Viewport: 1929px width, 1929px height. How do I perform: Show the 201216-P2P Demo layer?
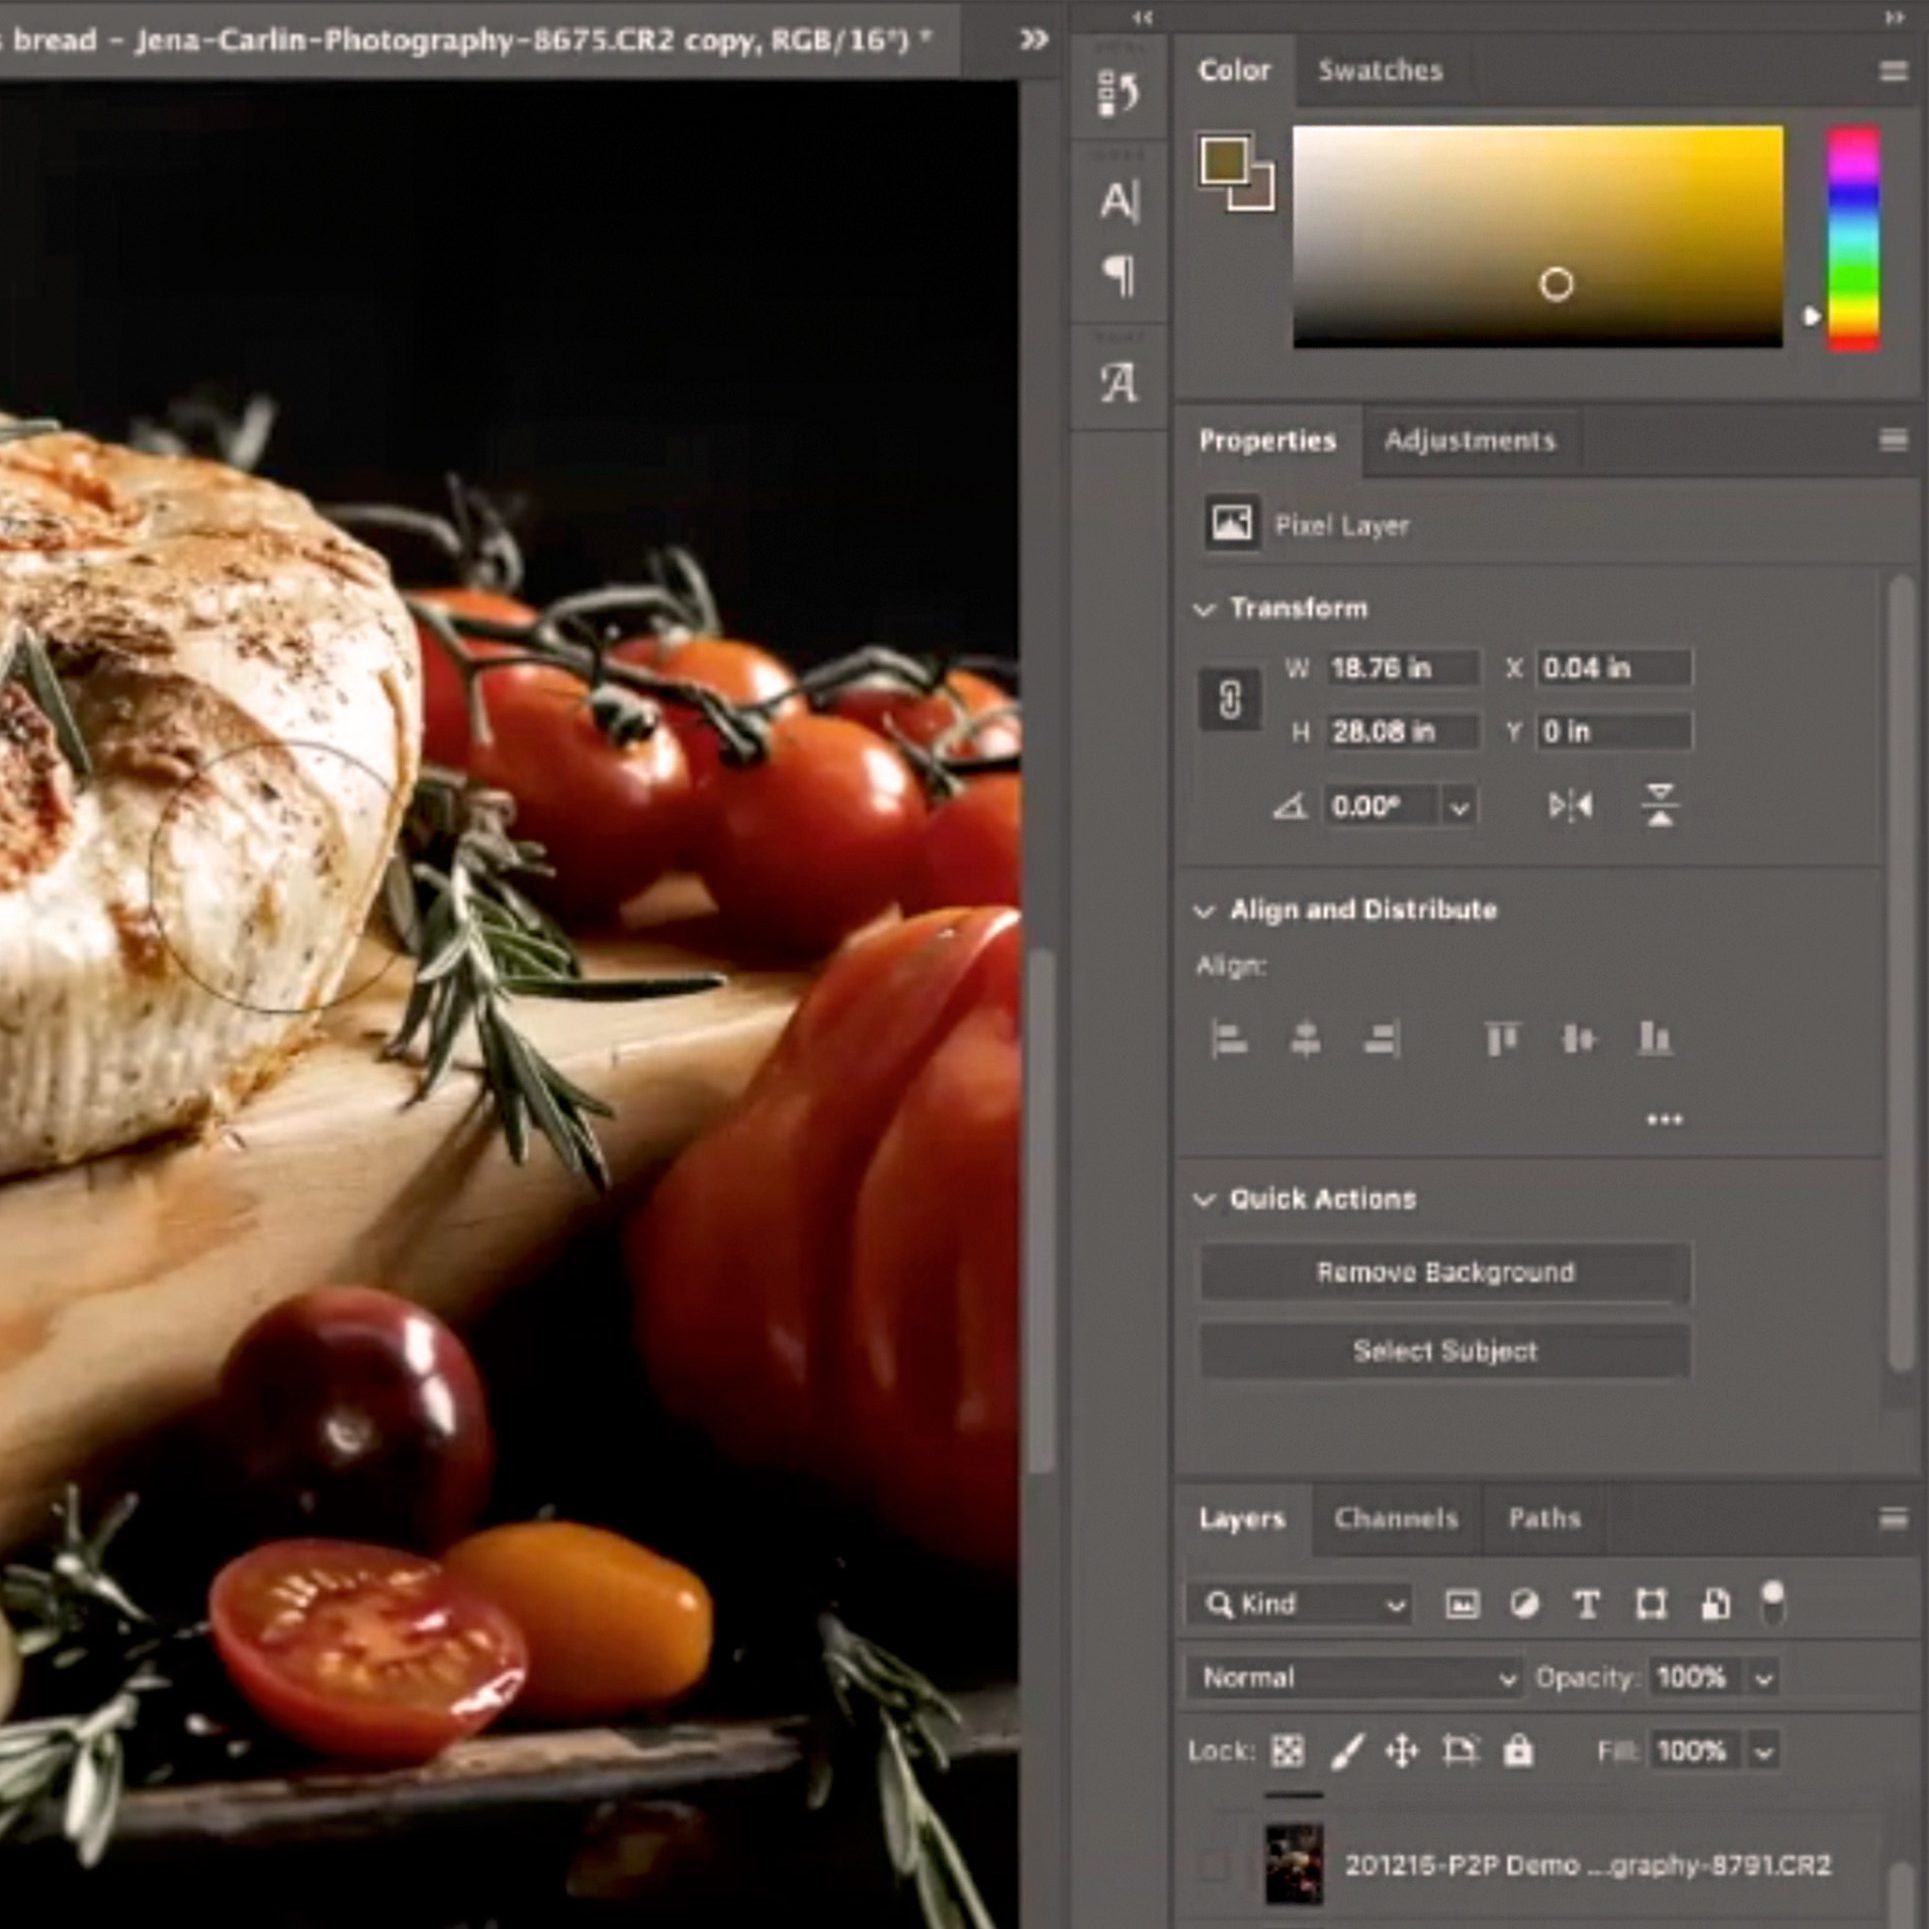point(1213,1864)
